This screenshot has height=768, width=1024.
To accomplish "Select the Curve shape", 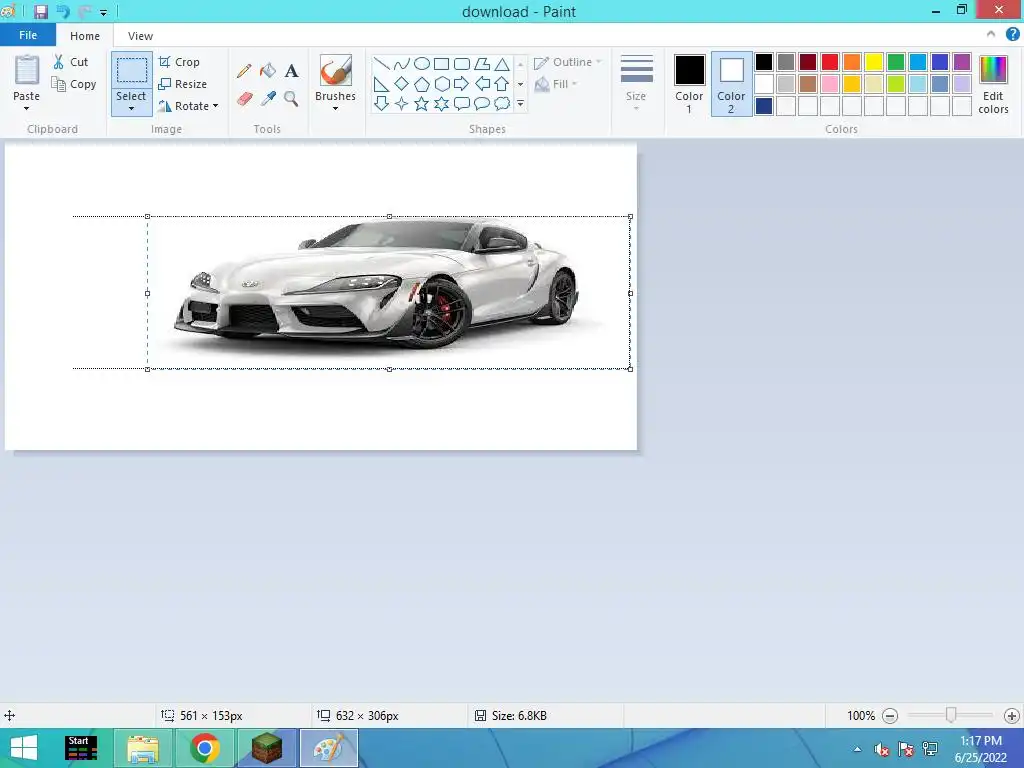I will (402, 64).
